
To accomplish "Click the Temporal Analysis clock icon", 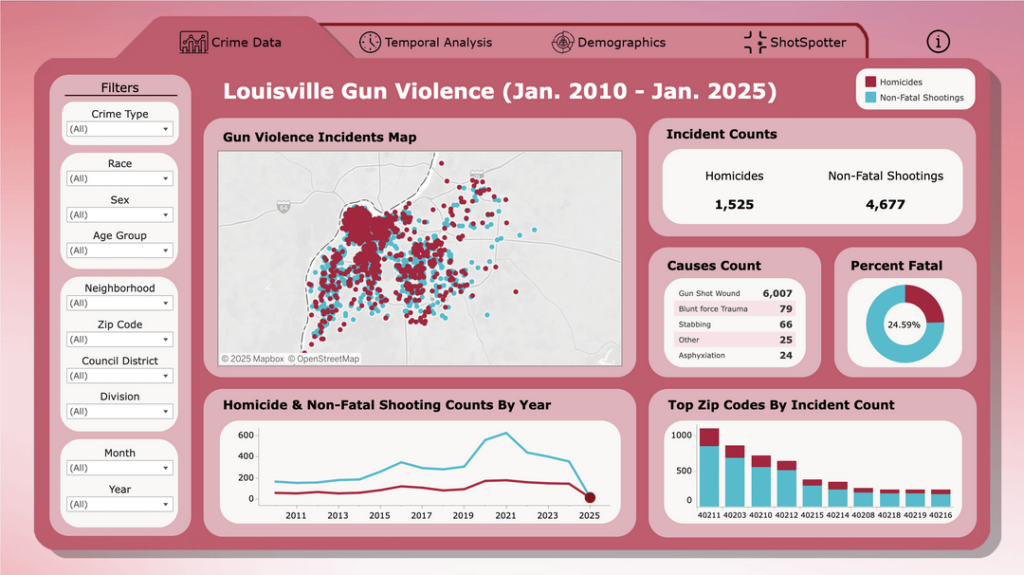I will click(370, 42).
